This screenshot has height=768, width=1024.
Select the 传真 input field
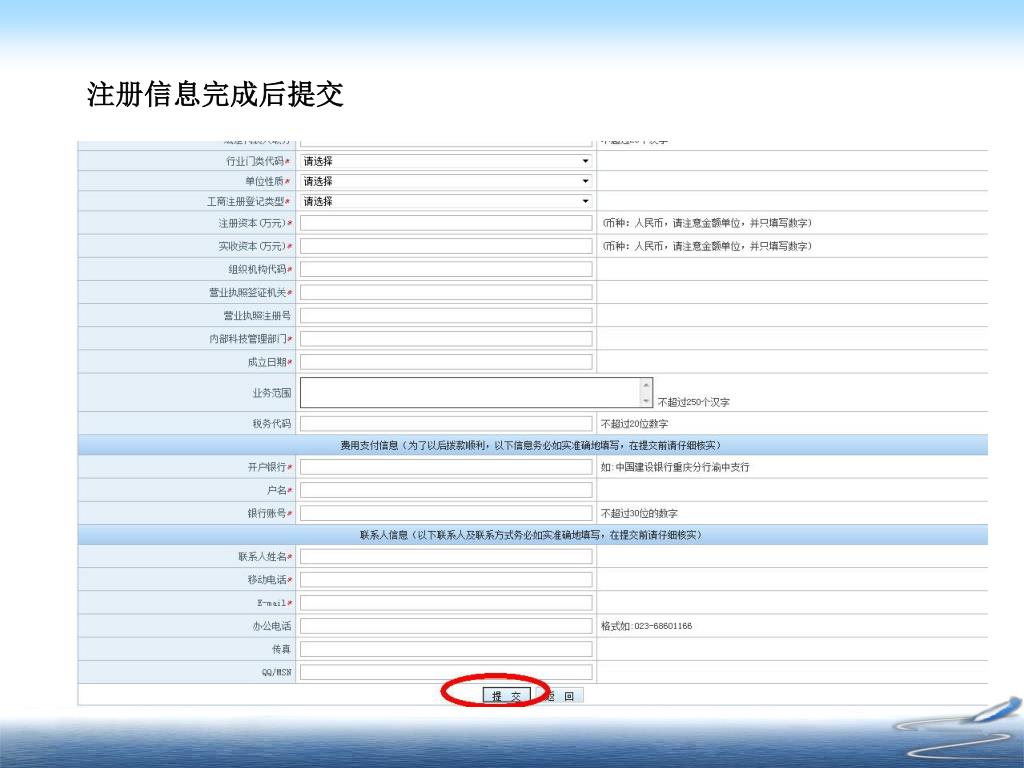(446, 649)
